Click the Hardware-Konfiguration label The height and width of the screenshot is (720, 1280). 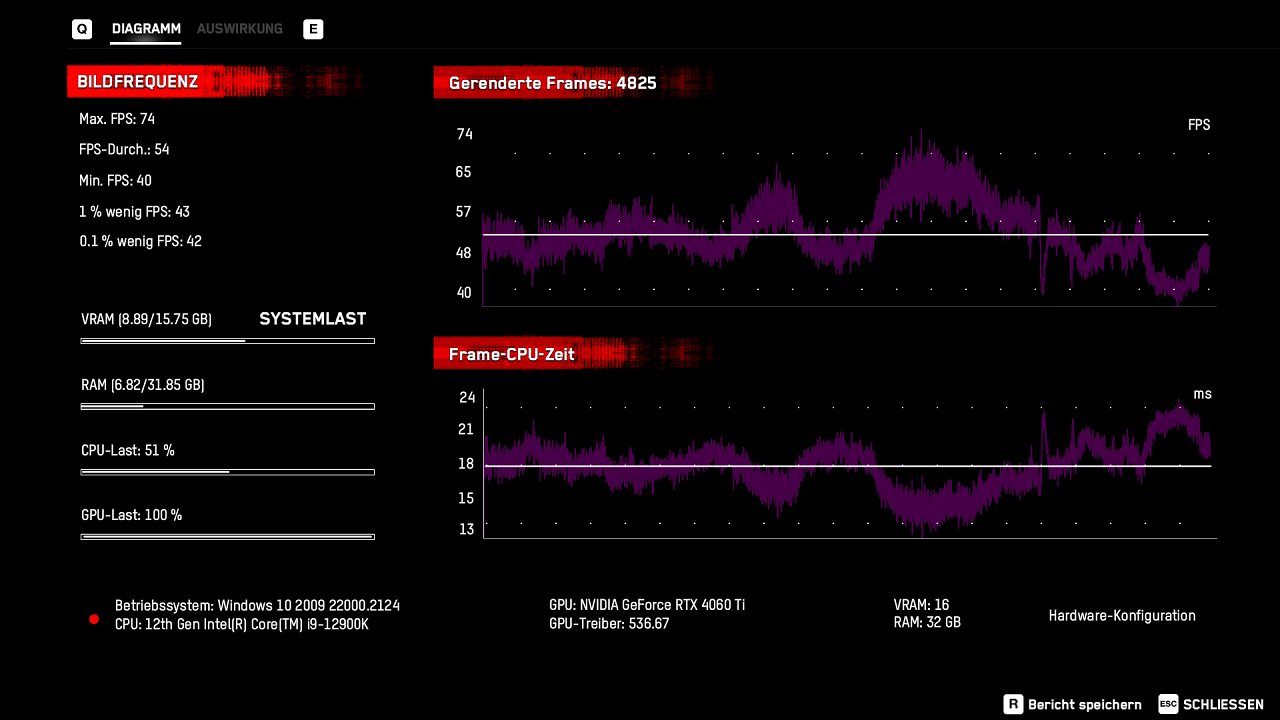click(1122, 616)
